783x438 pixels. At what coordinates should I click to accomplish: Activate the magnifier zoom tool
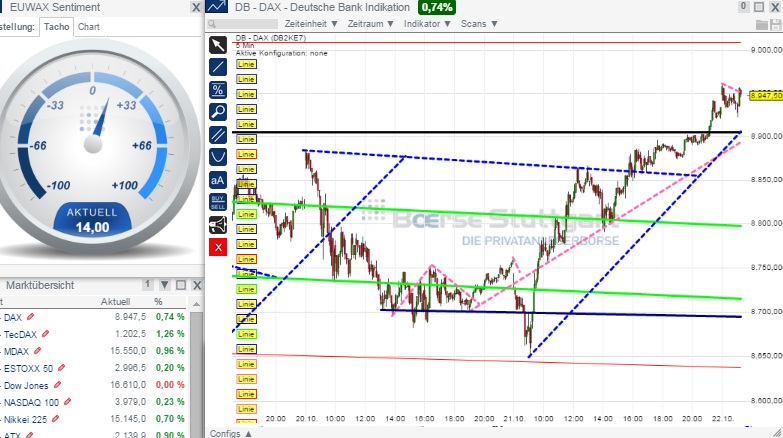(218, 112)
